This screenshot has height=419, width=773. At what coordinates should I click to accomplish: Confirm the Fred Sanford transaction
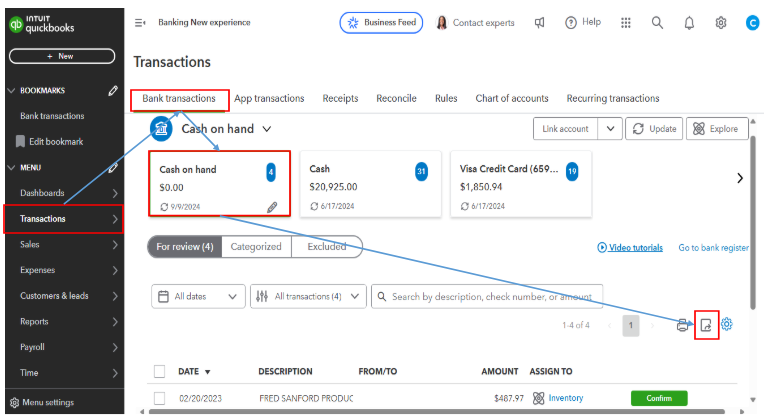pos(659,398)
